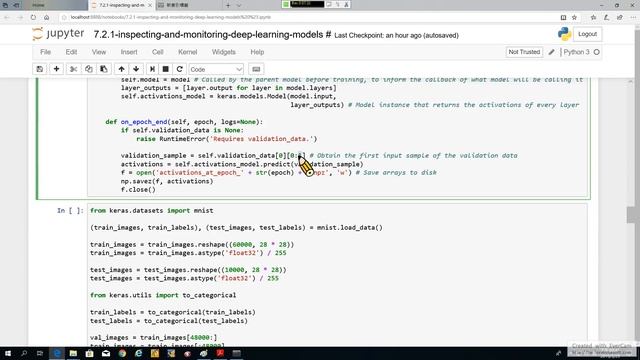This screenshot has height=360, width=640.
Task: Click the np.savez(f, activations) line
Action: point(167,181)
